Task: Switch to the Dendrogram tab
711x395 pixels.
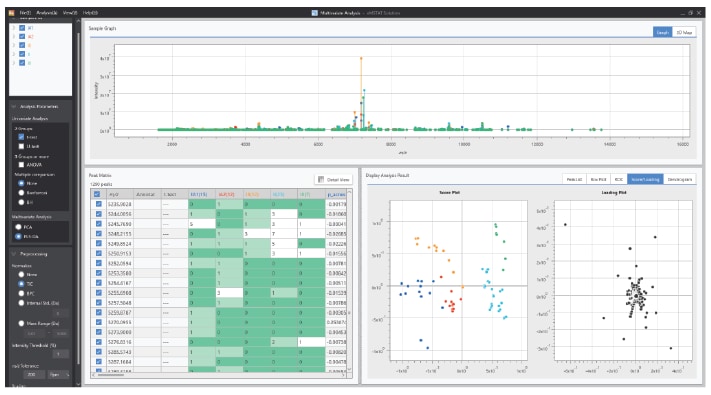Action: [679, 180]
